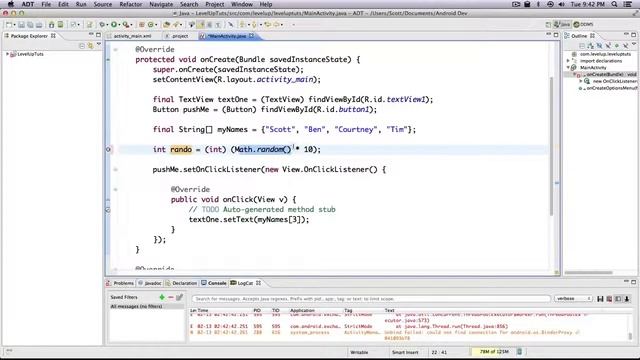The height and width of the screenshot is (360, 640).
Task: Click the LogCat search messages field
Action: pos(371,299)
